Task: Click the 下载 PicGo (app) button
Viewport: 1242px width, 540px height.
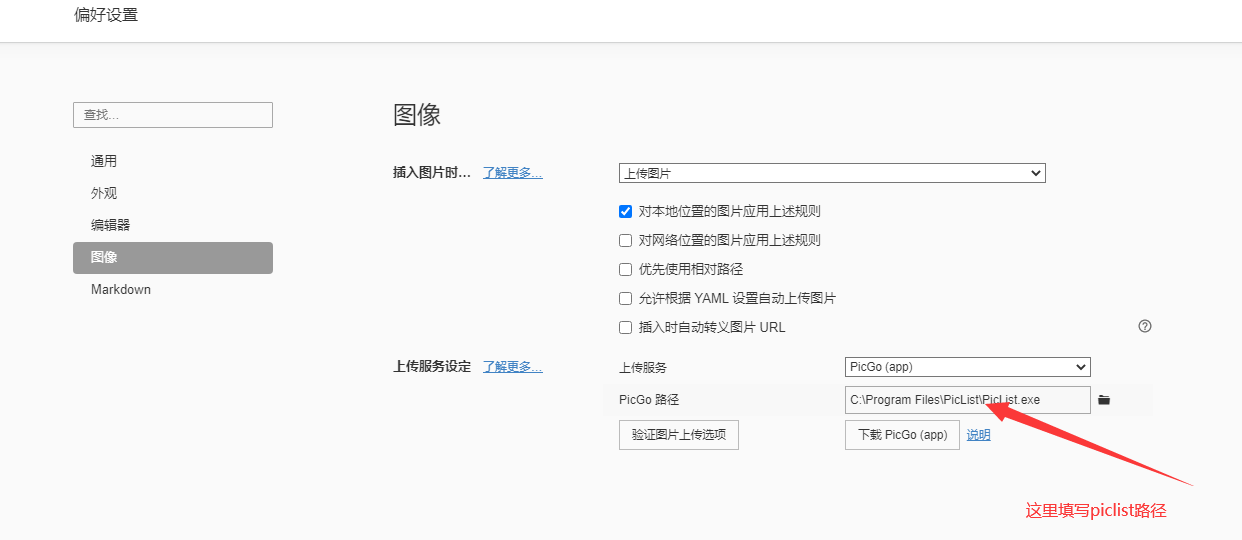Action: click(902, 435)
